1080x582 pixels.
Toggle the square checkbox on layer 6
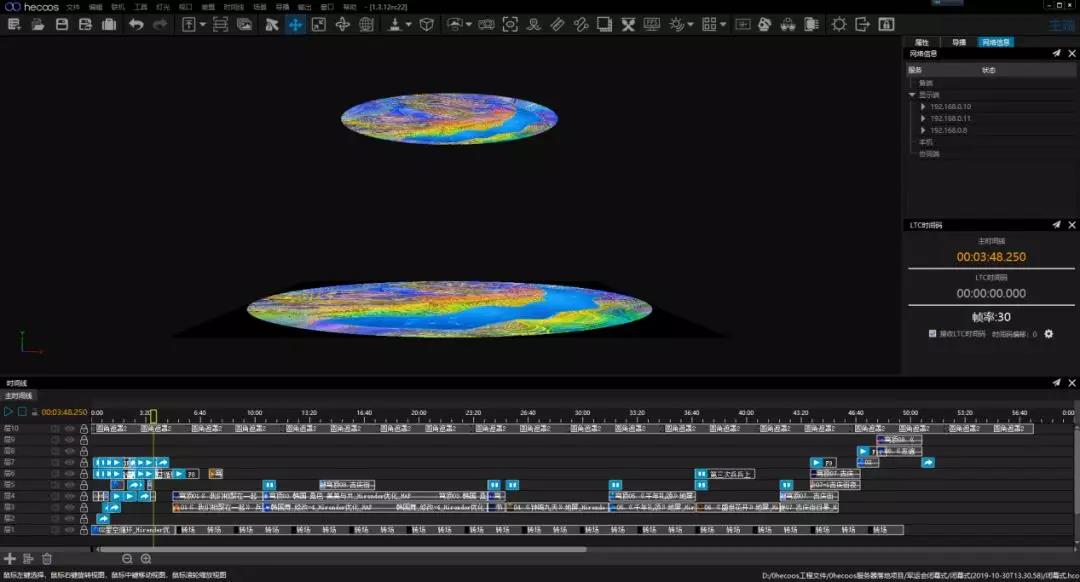click(x=55, y=474)
